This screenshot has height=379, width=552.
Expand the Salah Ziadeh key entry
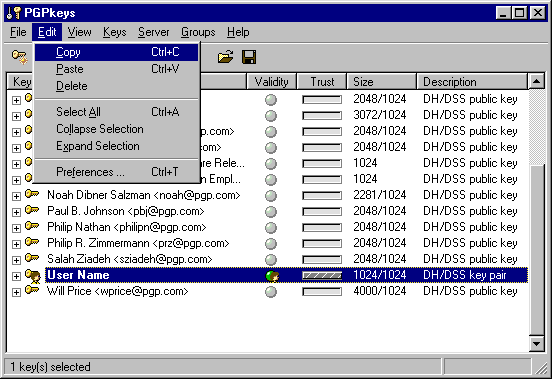click(x=16, y=260)
